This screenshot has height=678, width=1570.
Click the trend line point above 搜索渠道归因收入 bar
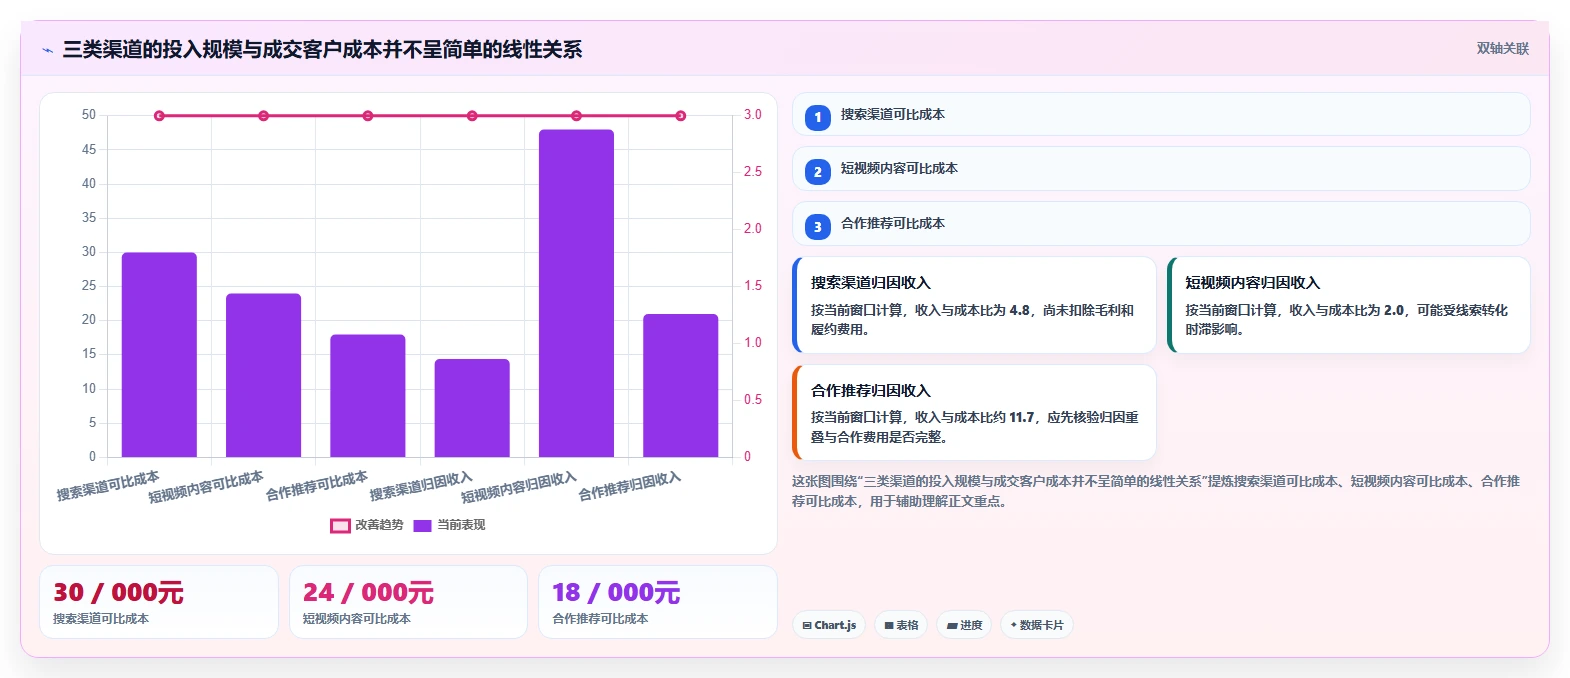[472, 116]
